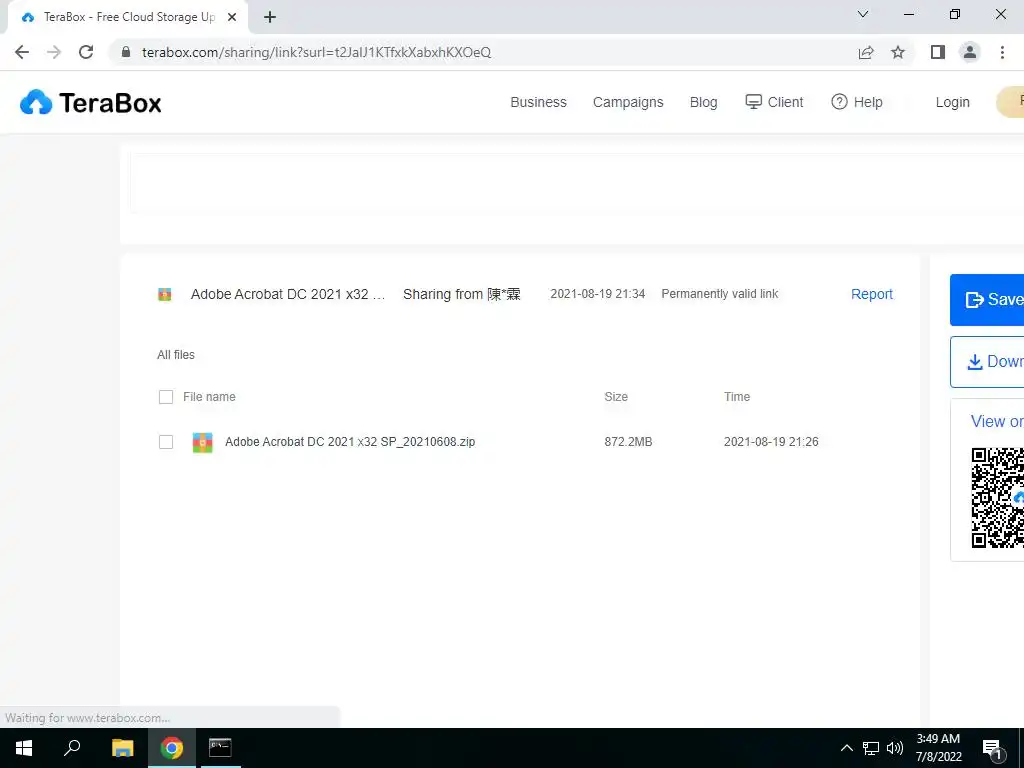
Task: Open the Campaigns menu item
Action: coord(628,103)
